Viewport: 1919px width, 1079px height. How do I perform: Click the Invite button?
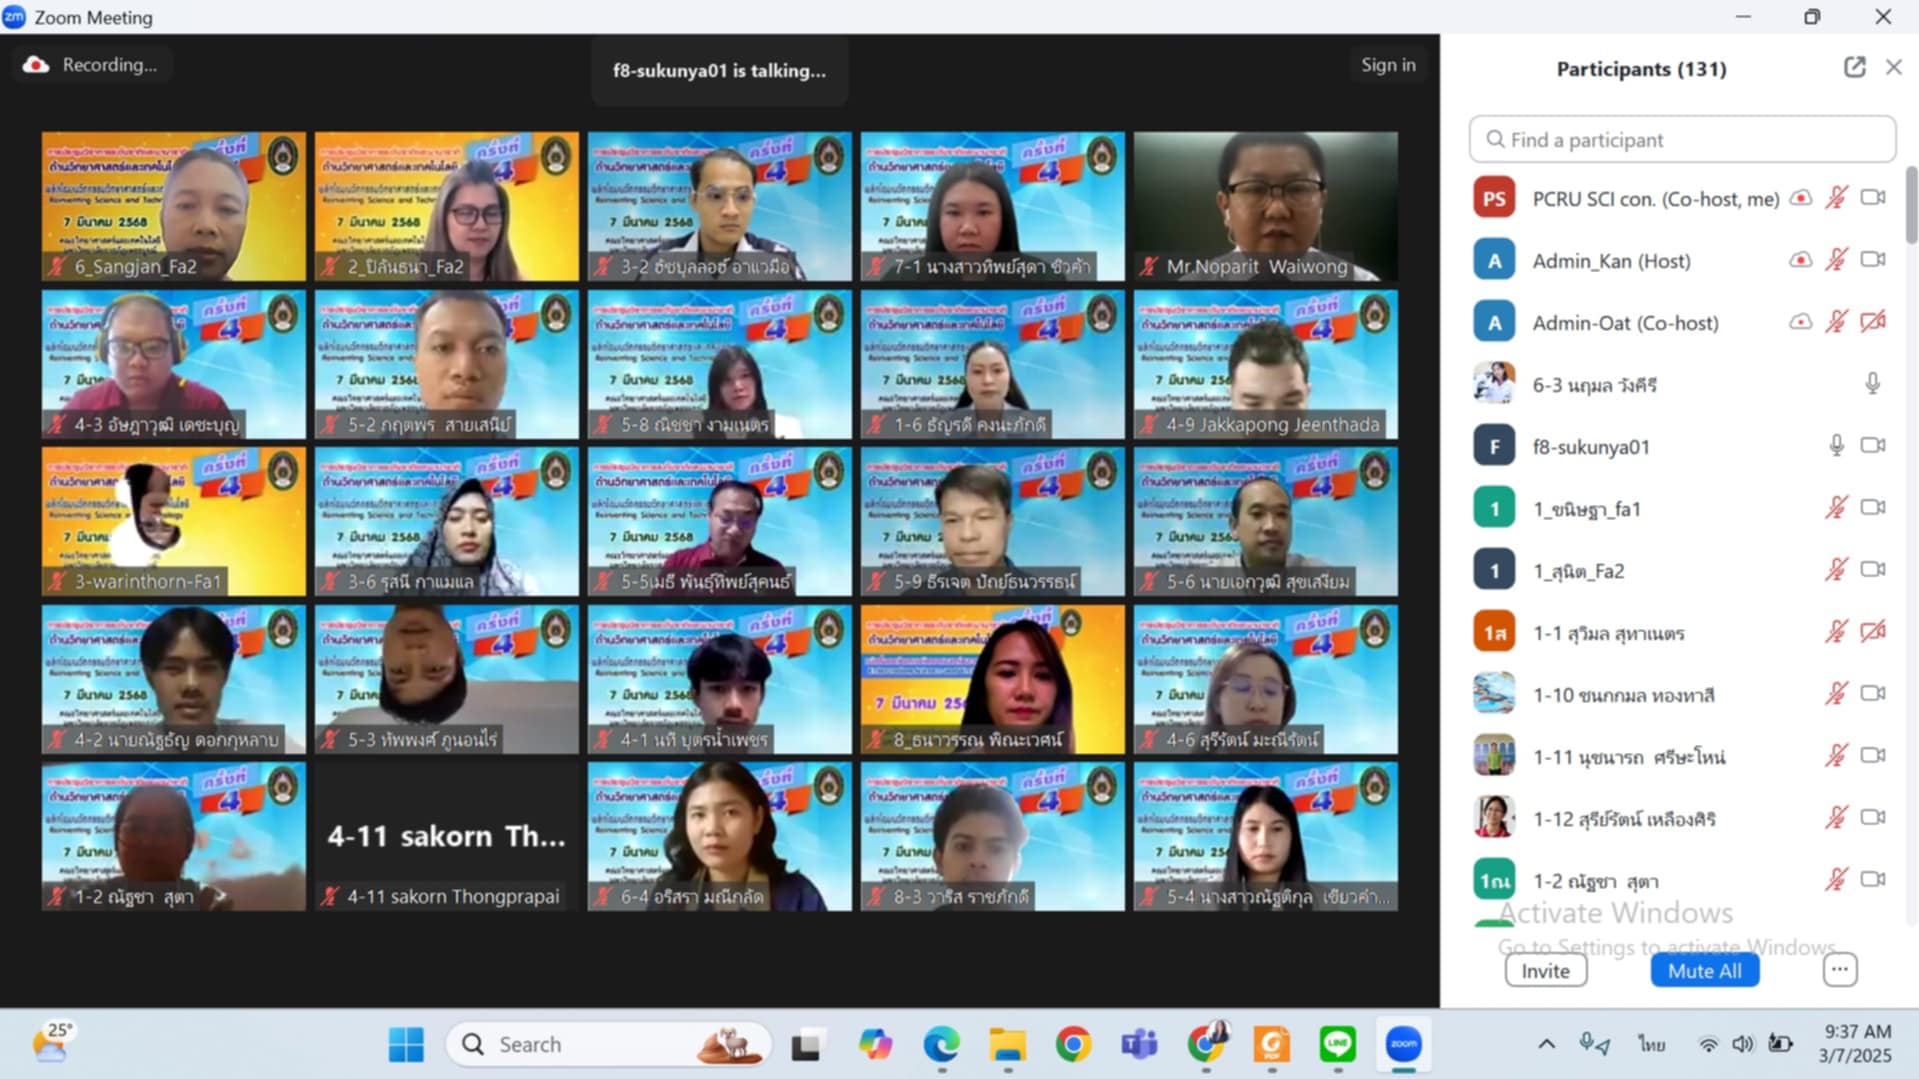(x=1545, y=971)
